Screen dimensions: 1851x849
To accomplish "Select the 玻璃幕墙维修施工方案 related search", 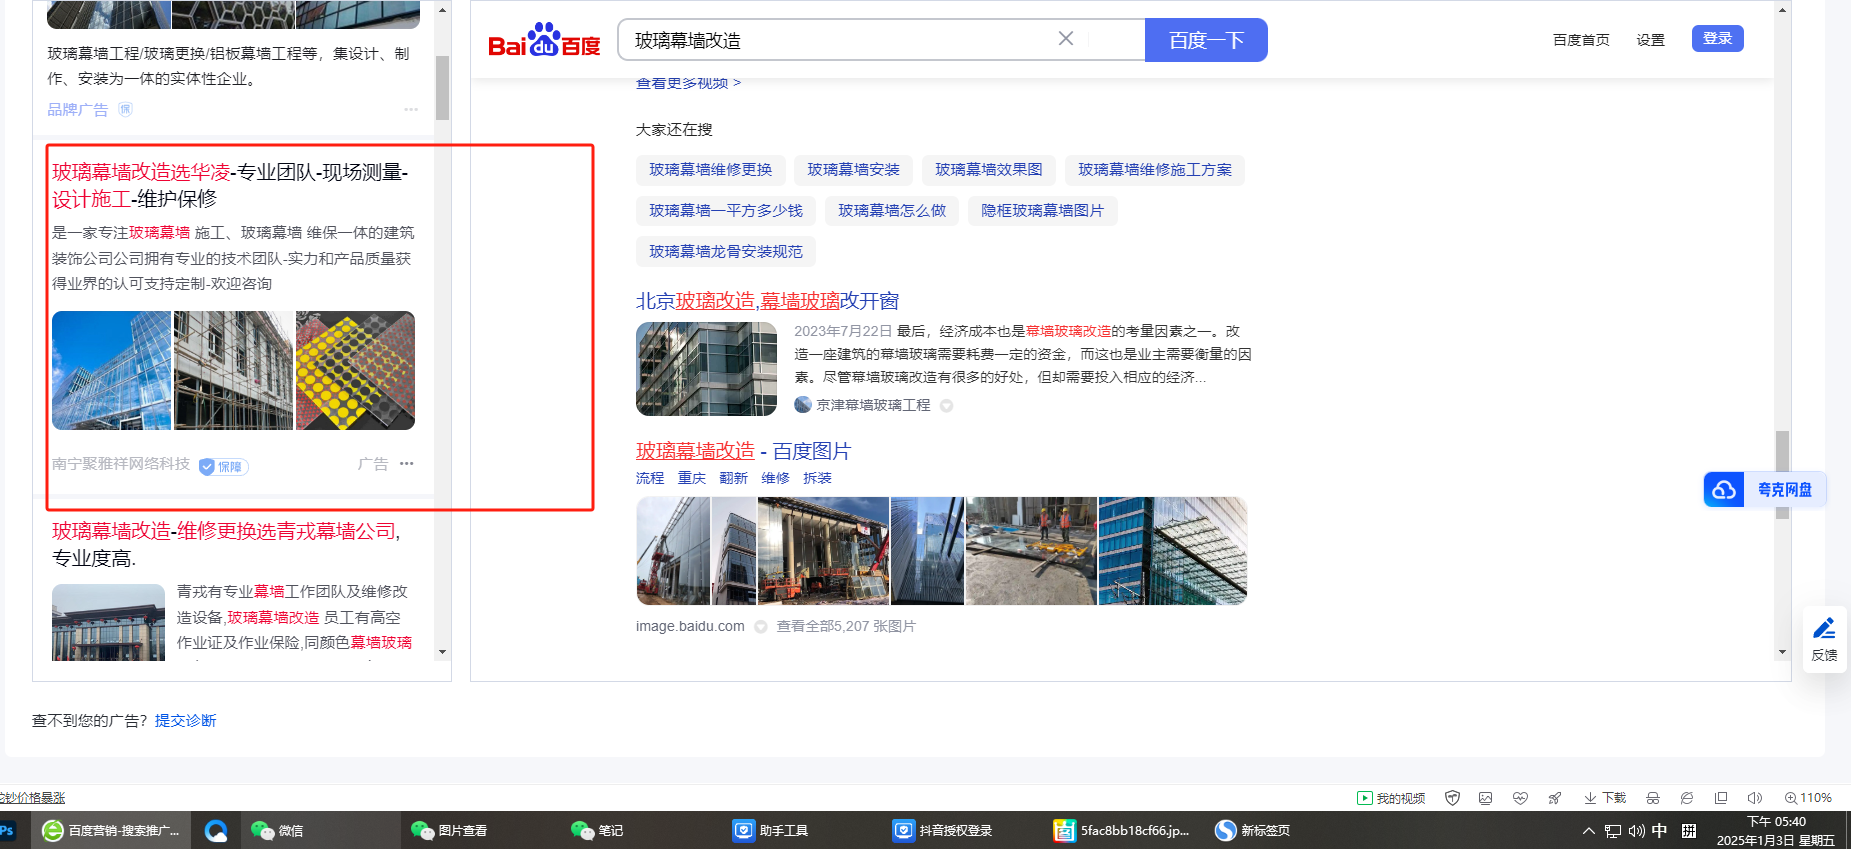I will [1155, 170].
